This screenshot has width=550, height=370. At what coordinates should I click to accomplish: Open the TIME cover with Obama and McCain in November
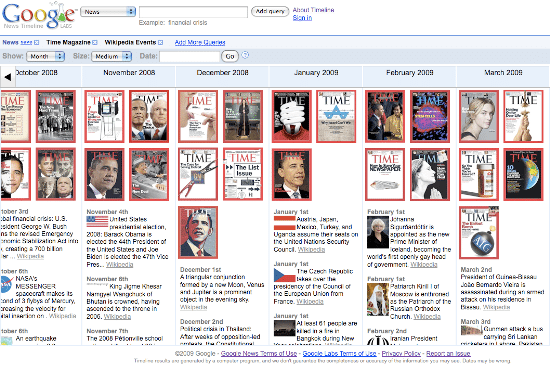click(x=149, y=116)
